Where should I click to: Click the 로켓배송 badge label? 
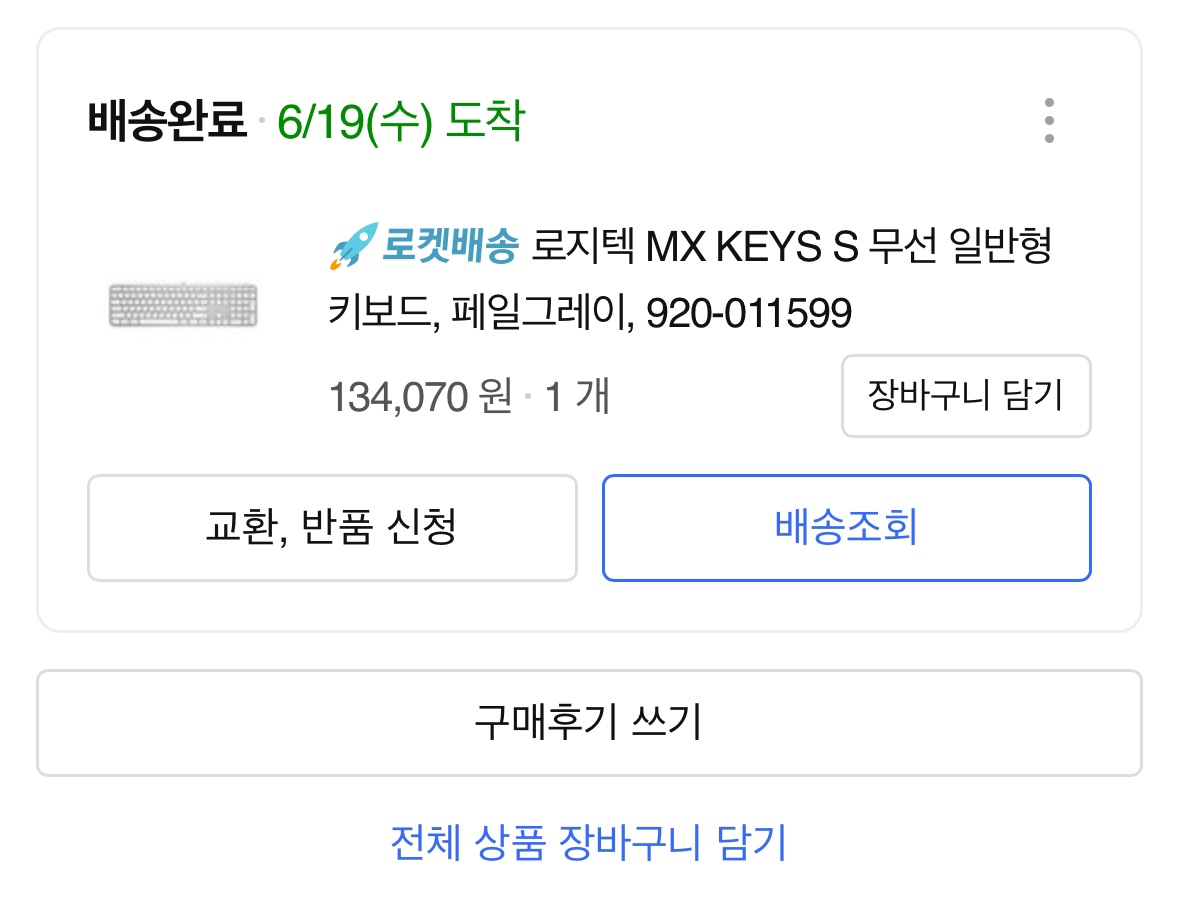click(450, 246)
